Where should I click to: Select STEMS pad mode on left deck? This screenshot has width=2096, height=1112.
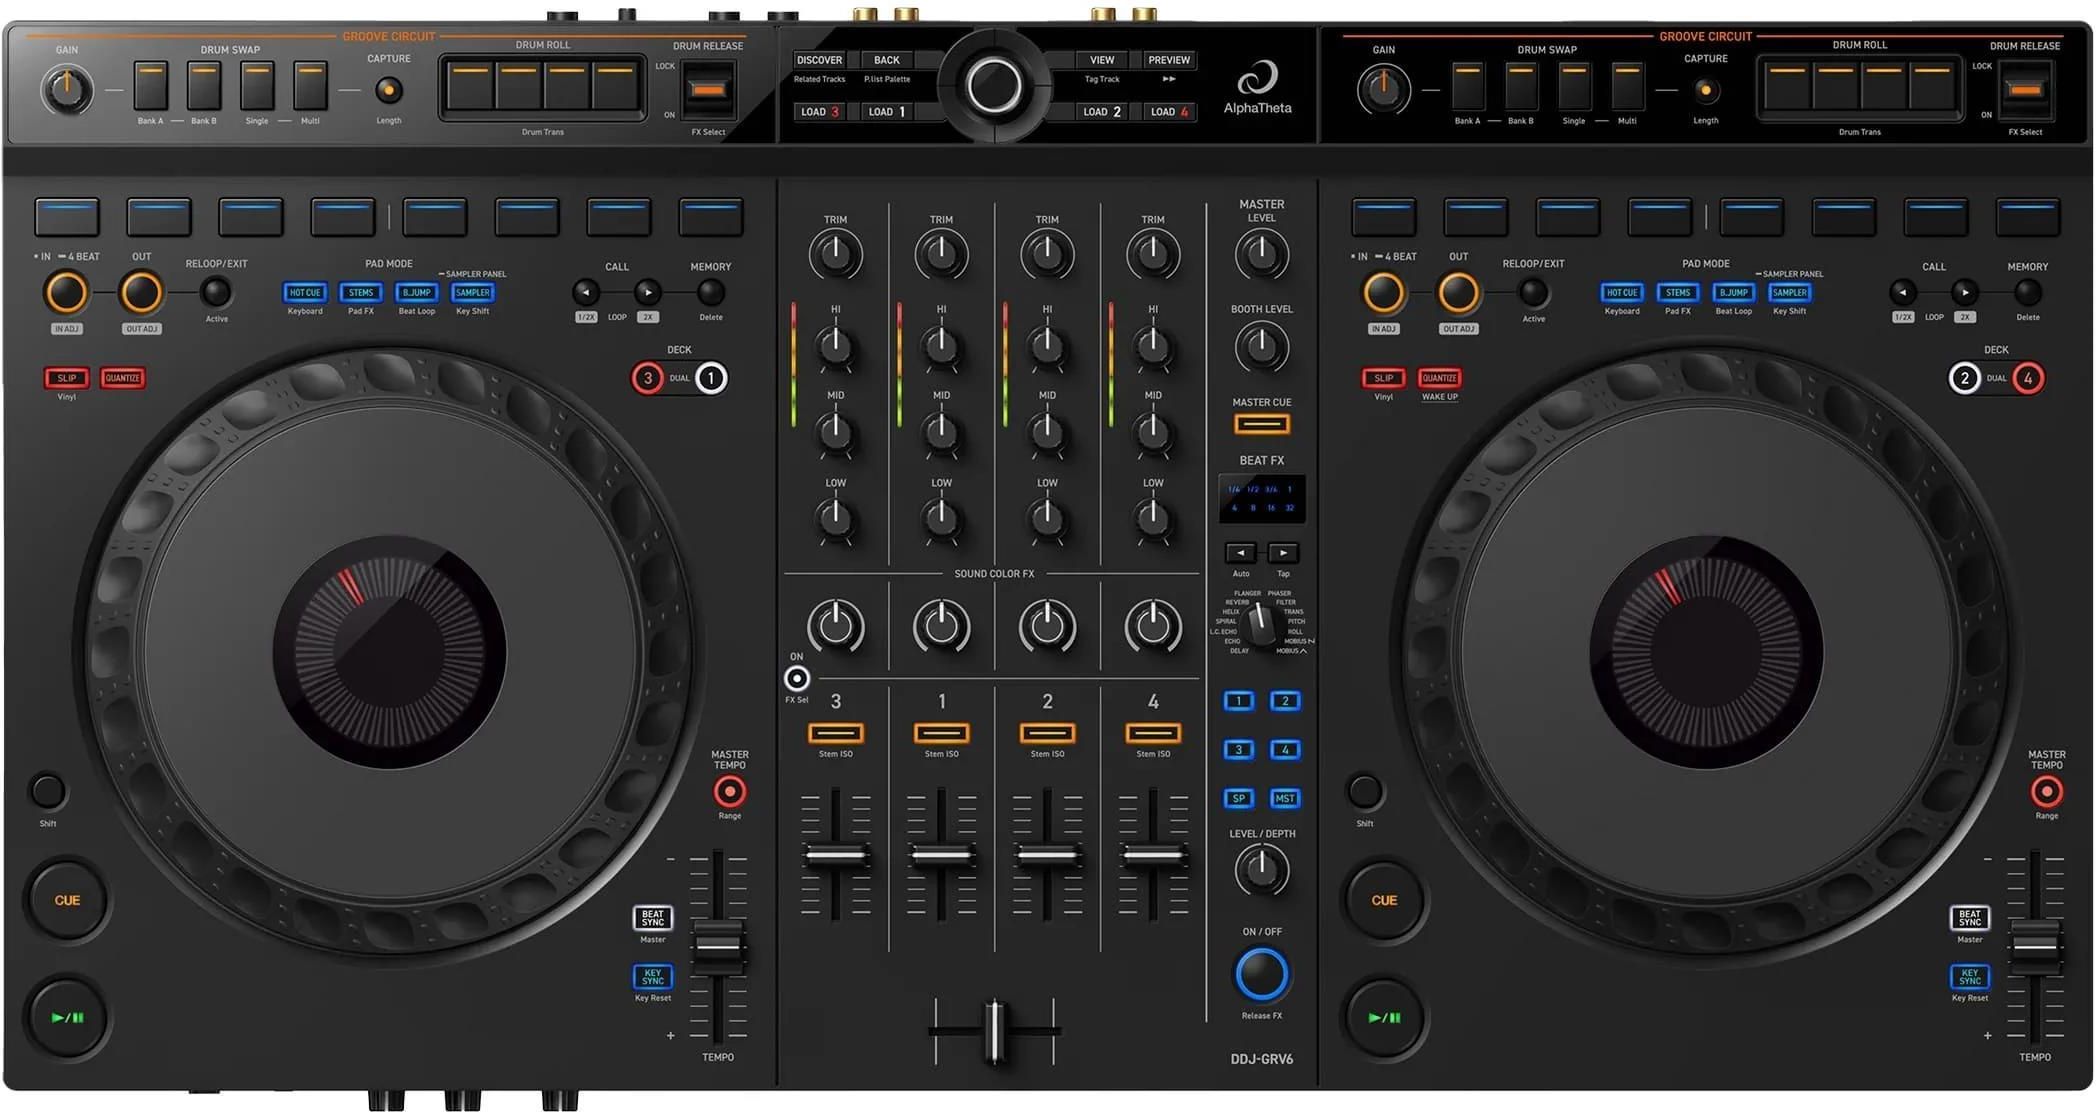point(361,293)
